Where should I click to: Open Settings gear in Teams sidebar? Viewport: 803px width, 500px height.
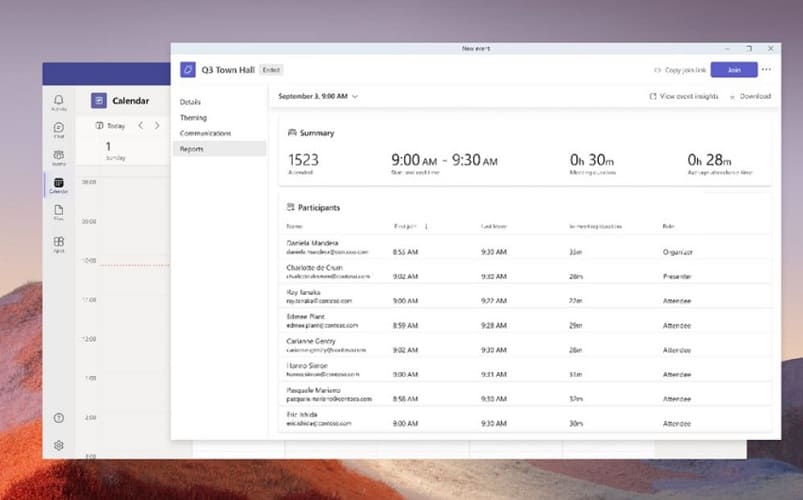(59, 445)
